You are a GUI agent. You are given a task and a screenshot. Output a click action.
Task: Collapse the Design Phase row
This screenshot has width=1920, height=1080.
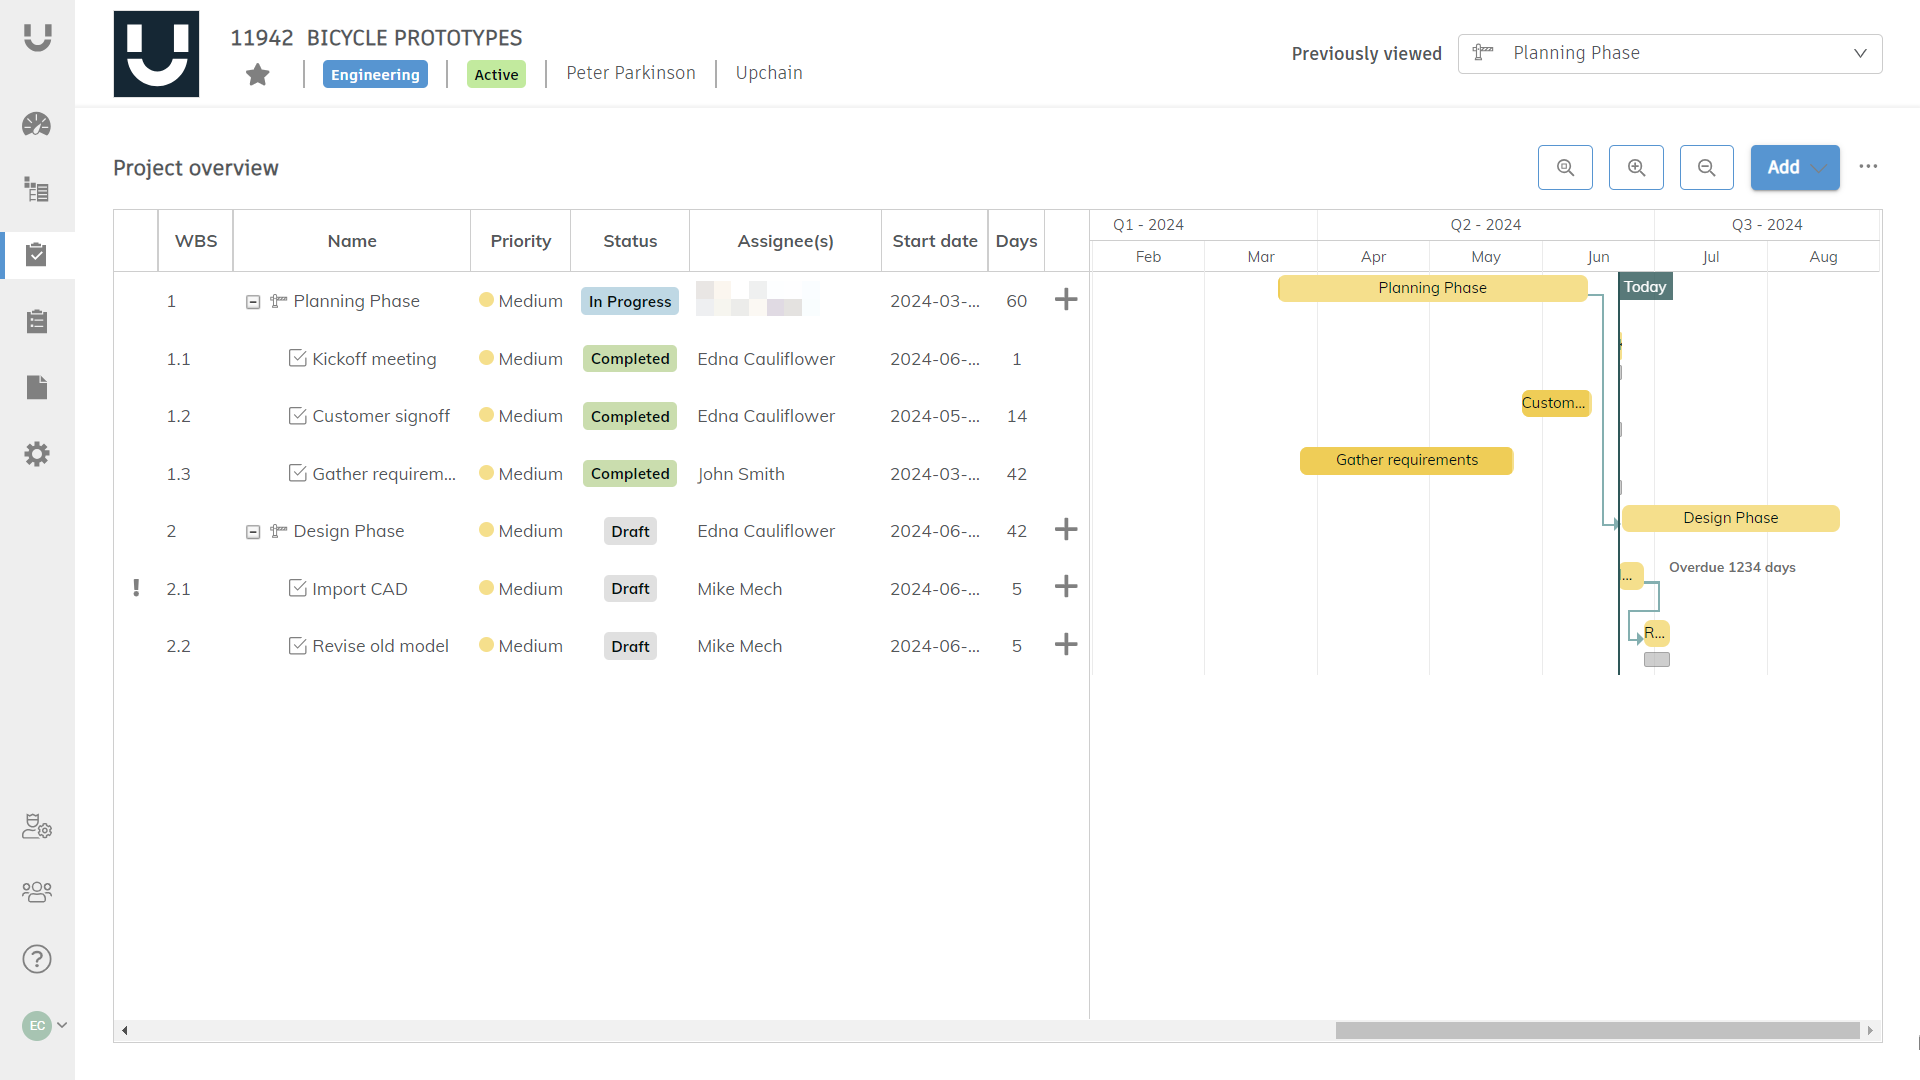[x=253, y=532]
